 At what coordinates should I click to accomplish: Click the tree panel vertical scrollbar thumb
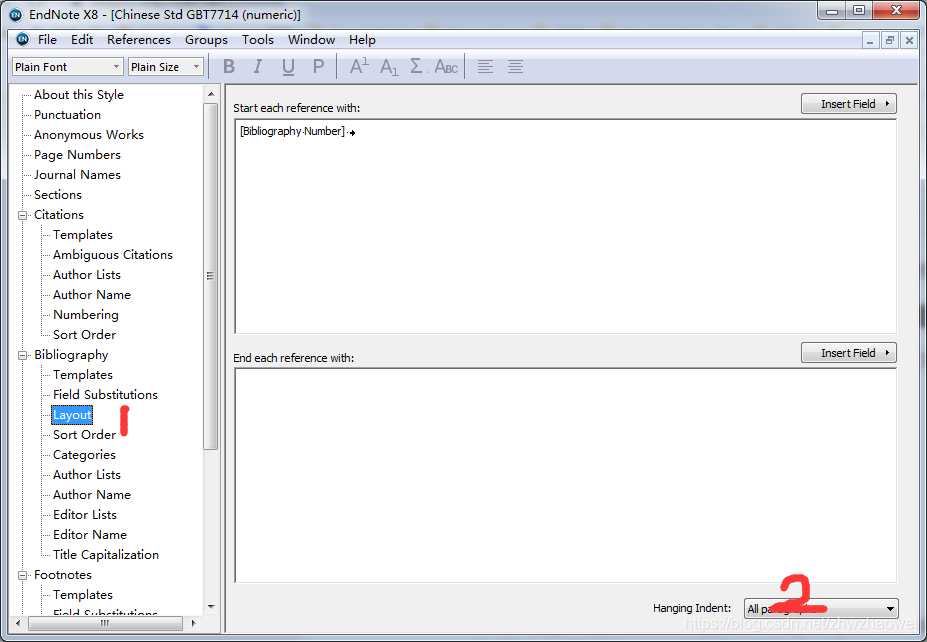(210, 276)
